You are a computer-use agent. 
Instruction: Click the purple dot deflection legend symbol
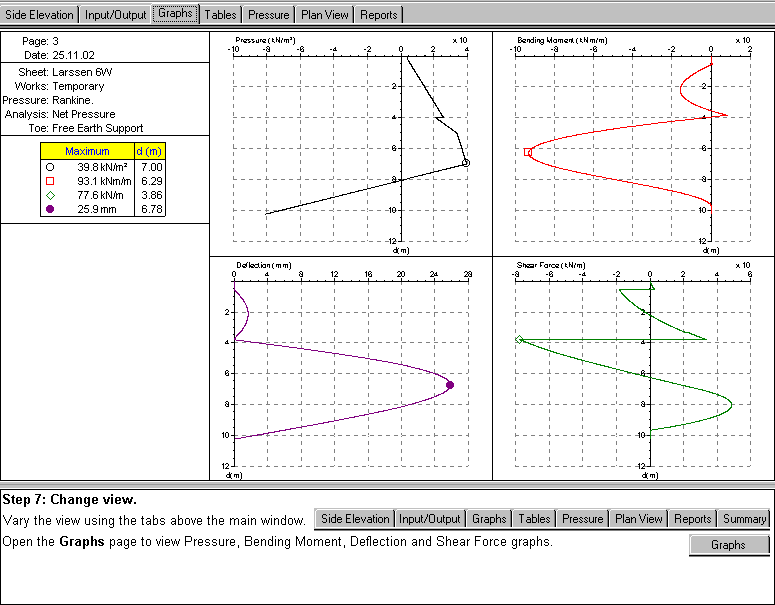(x=50, y=209)
